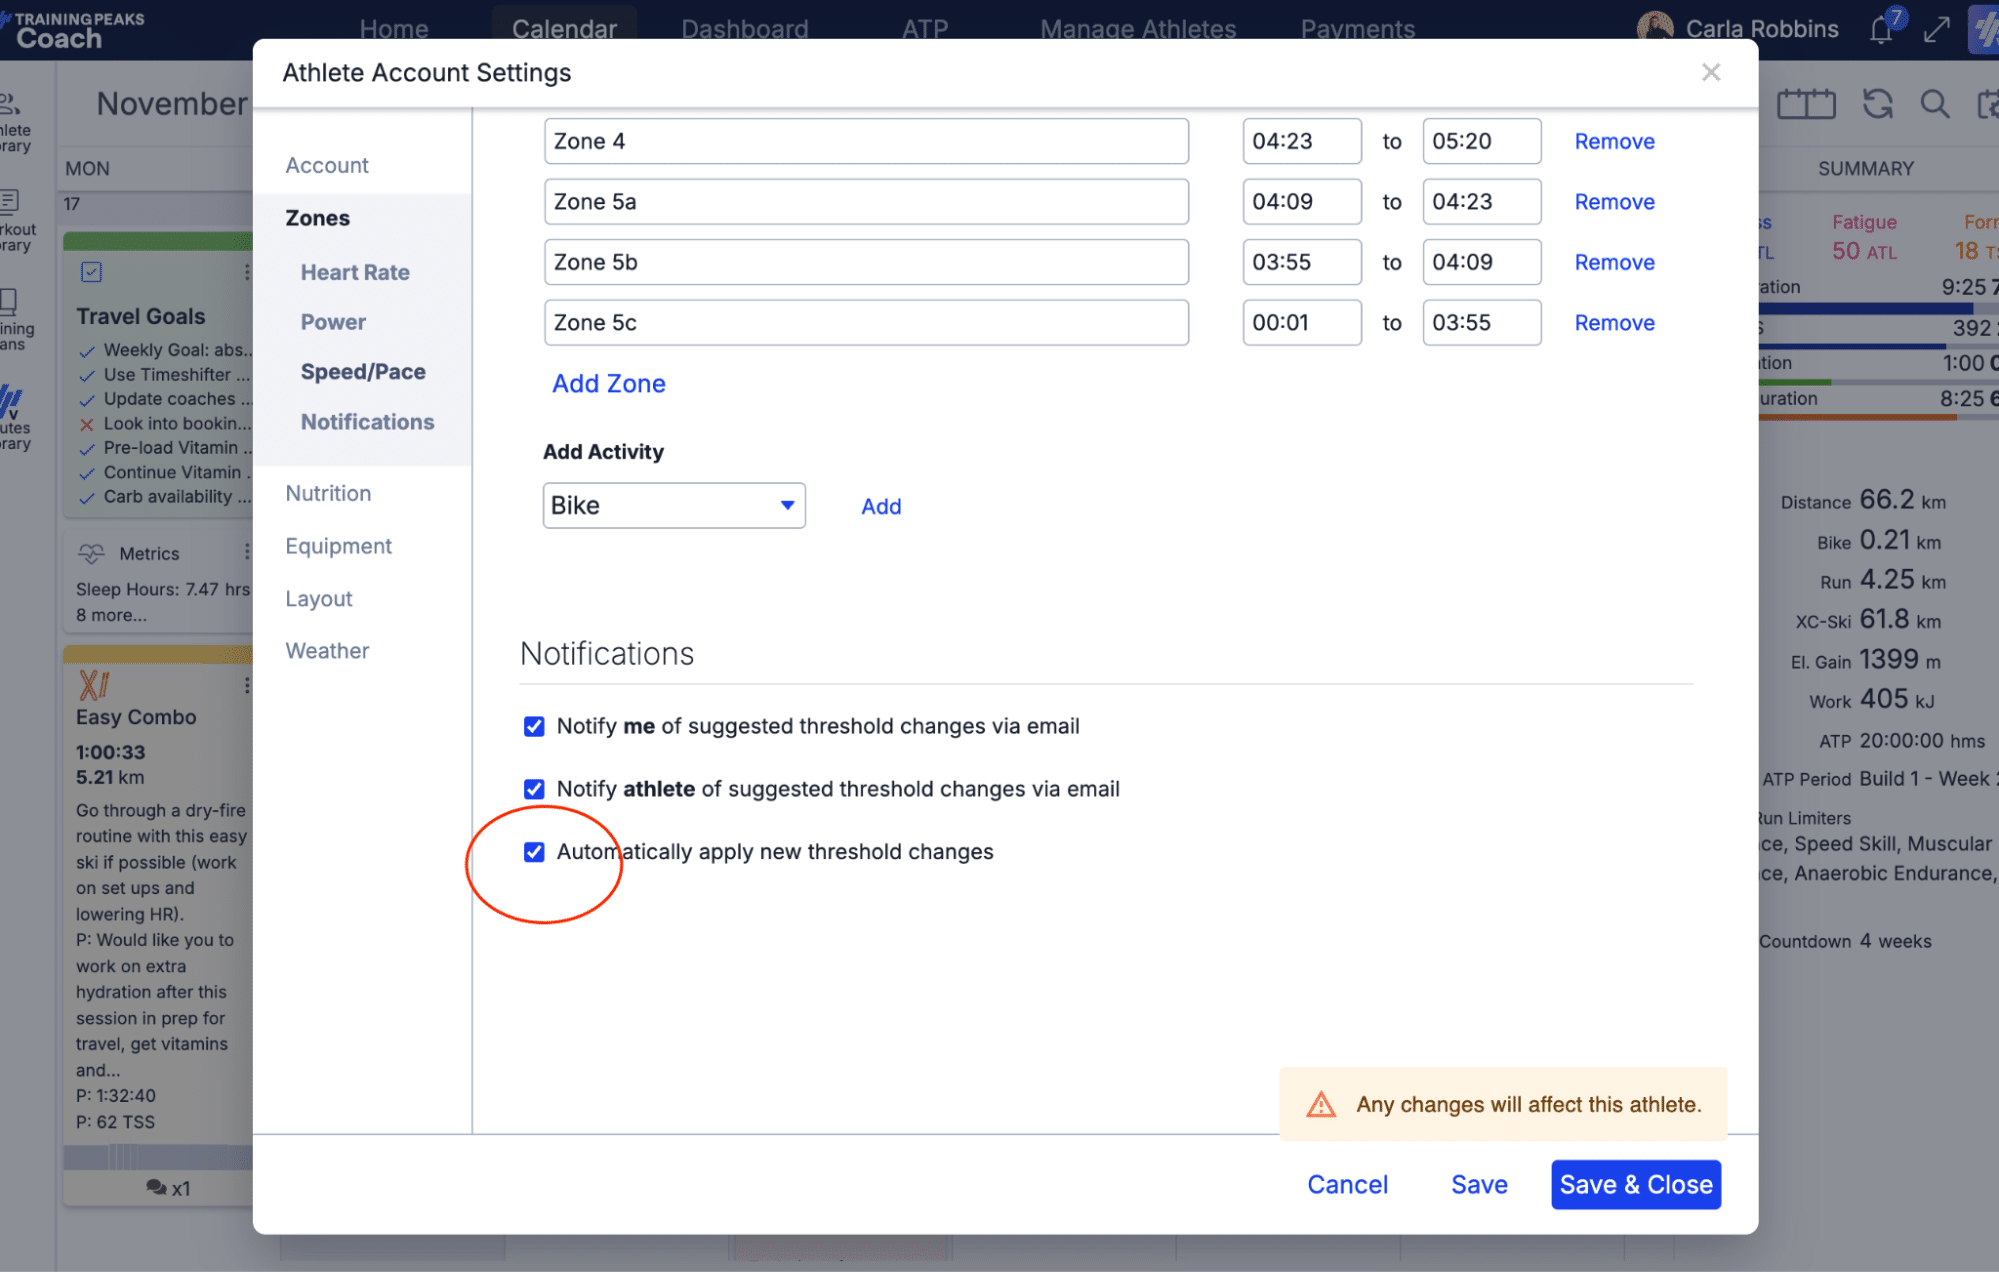Click Add next to Bike activity

coord(881,506)
